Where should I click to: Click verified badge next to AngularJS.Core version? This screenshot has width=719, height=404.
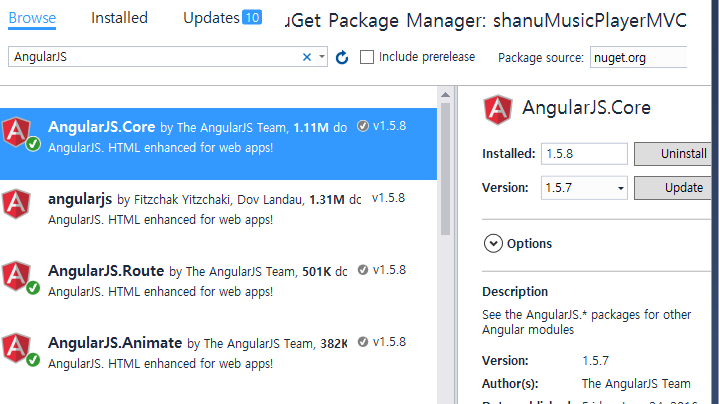click(x=363, y=126)
